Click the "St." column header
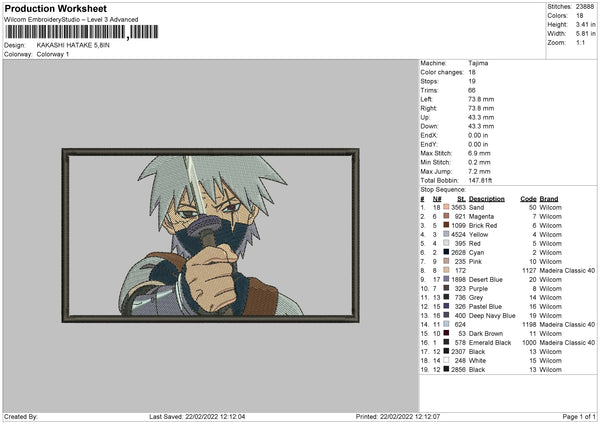The image size is (600, 424). [461, 199]
